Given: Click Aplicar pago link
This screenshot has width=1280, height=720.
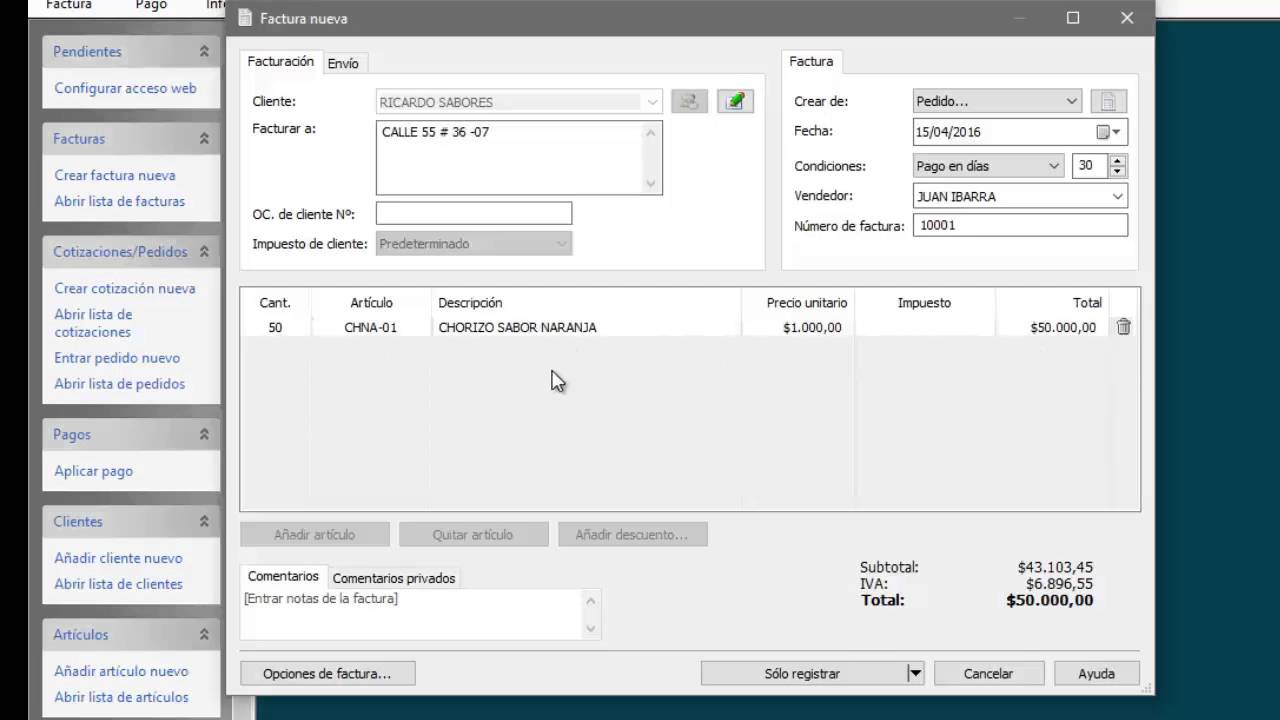Looking at the screenshot, I should (x=93, y=471).
